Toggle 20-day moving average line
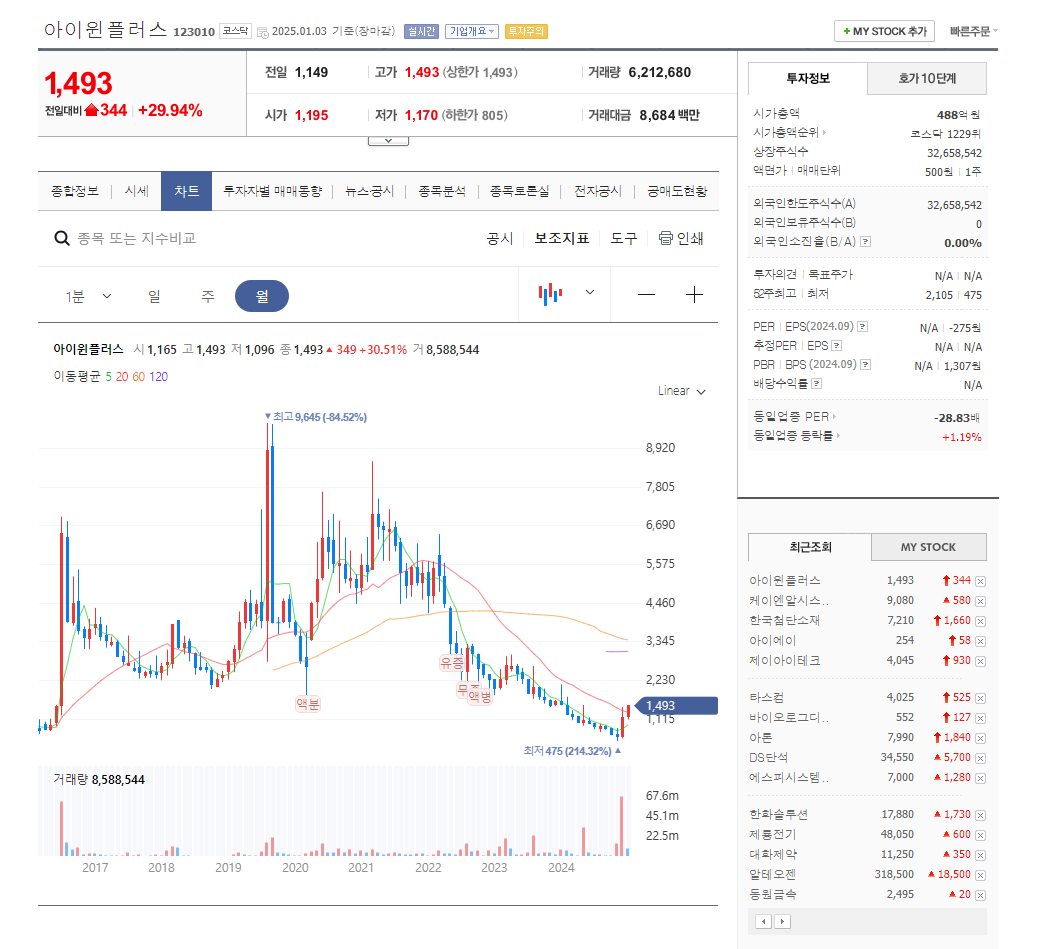This screenshot has width=1037, height=949. (x=122, y=376)
